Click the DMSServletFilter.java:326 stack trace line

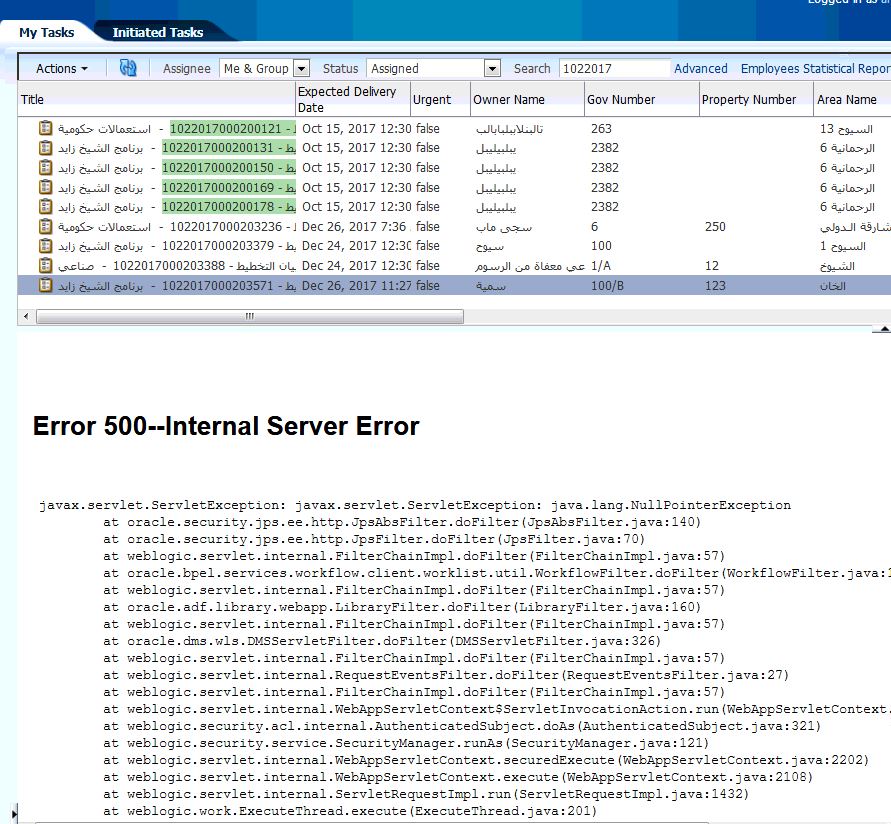[382, 641]
